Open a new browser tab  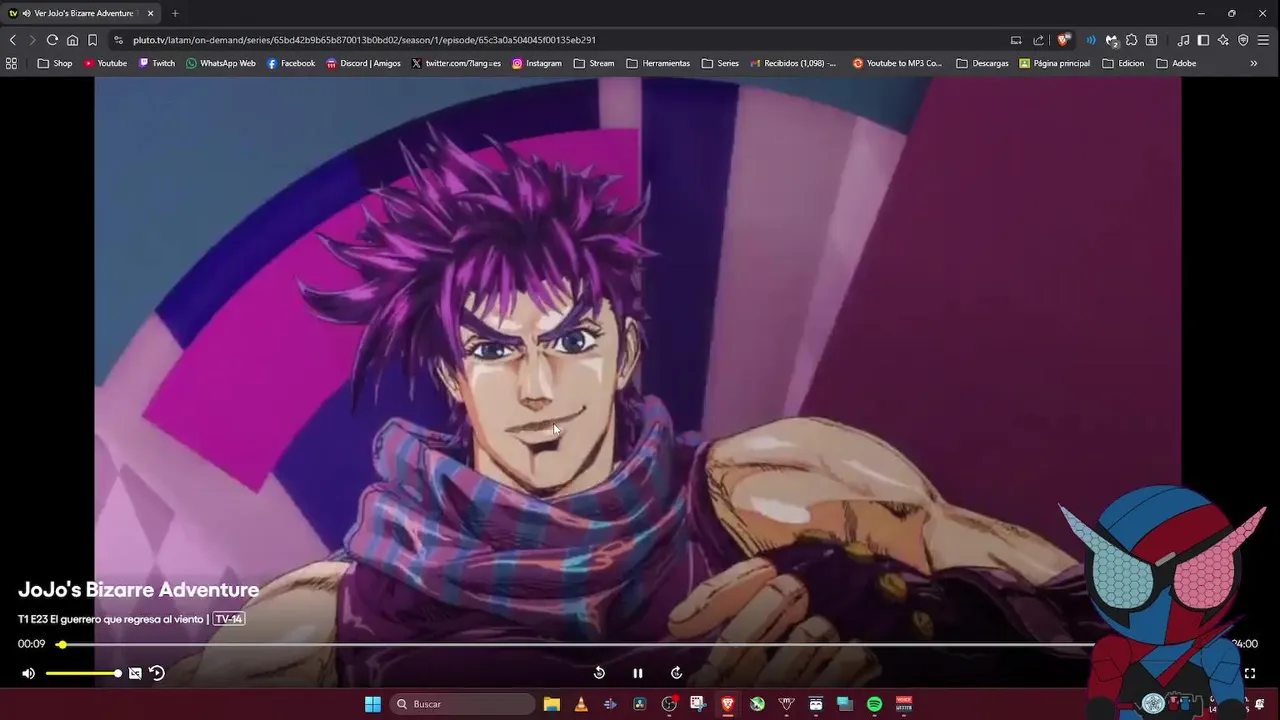[175, 13]
